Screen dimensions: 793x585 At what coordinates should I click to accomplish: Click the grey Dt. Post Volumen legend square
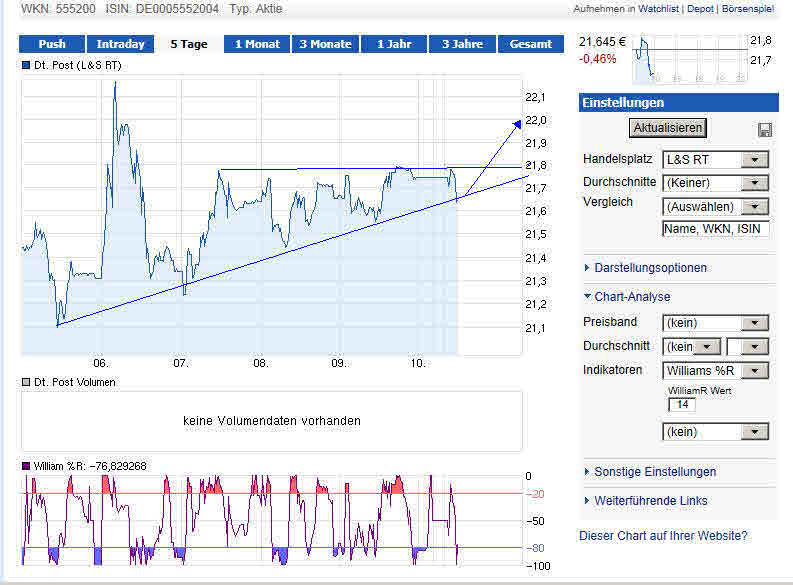pyautogui.click(x=26, y=382)
